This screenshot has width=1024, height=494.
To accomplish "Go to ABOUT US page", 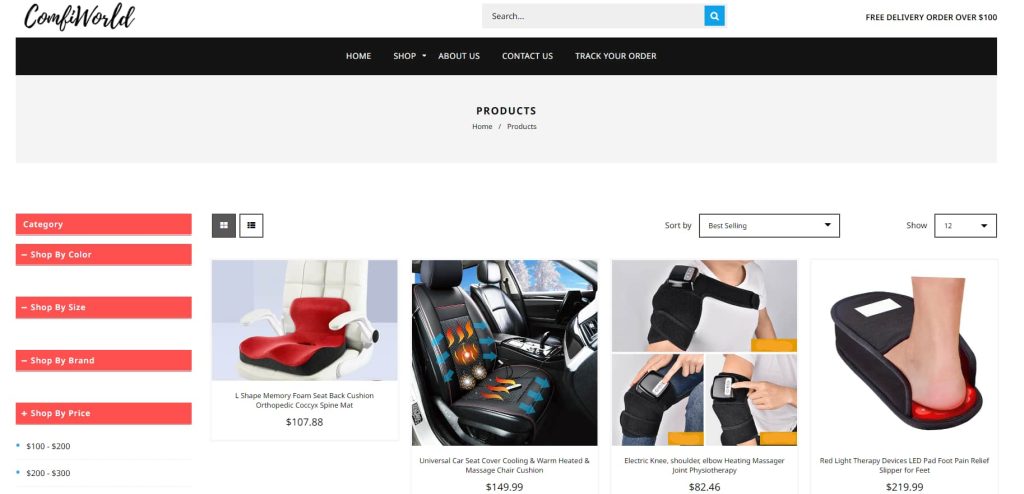I will [459, 56].
